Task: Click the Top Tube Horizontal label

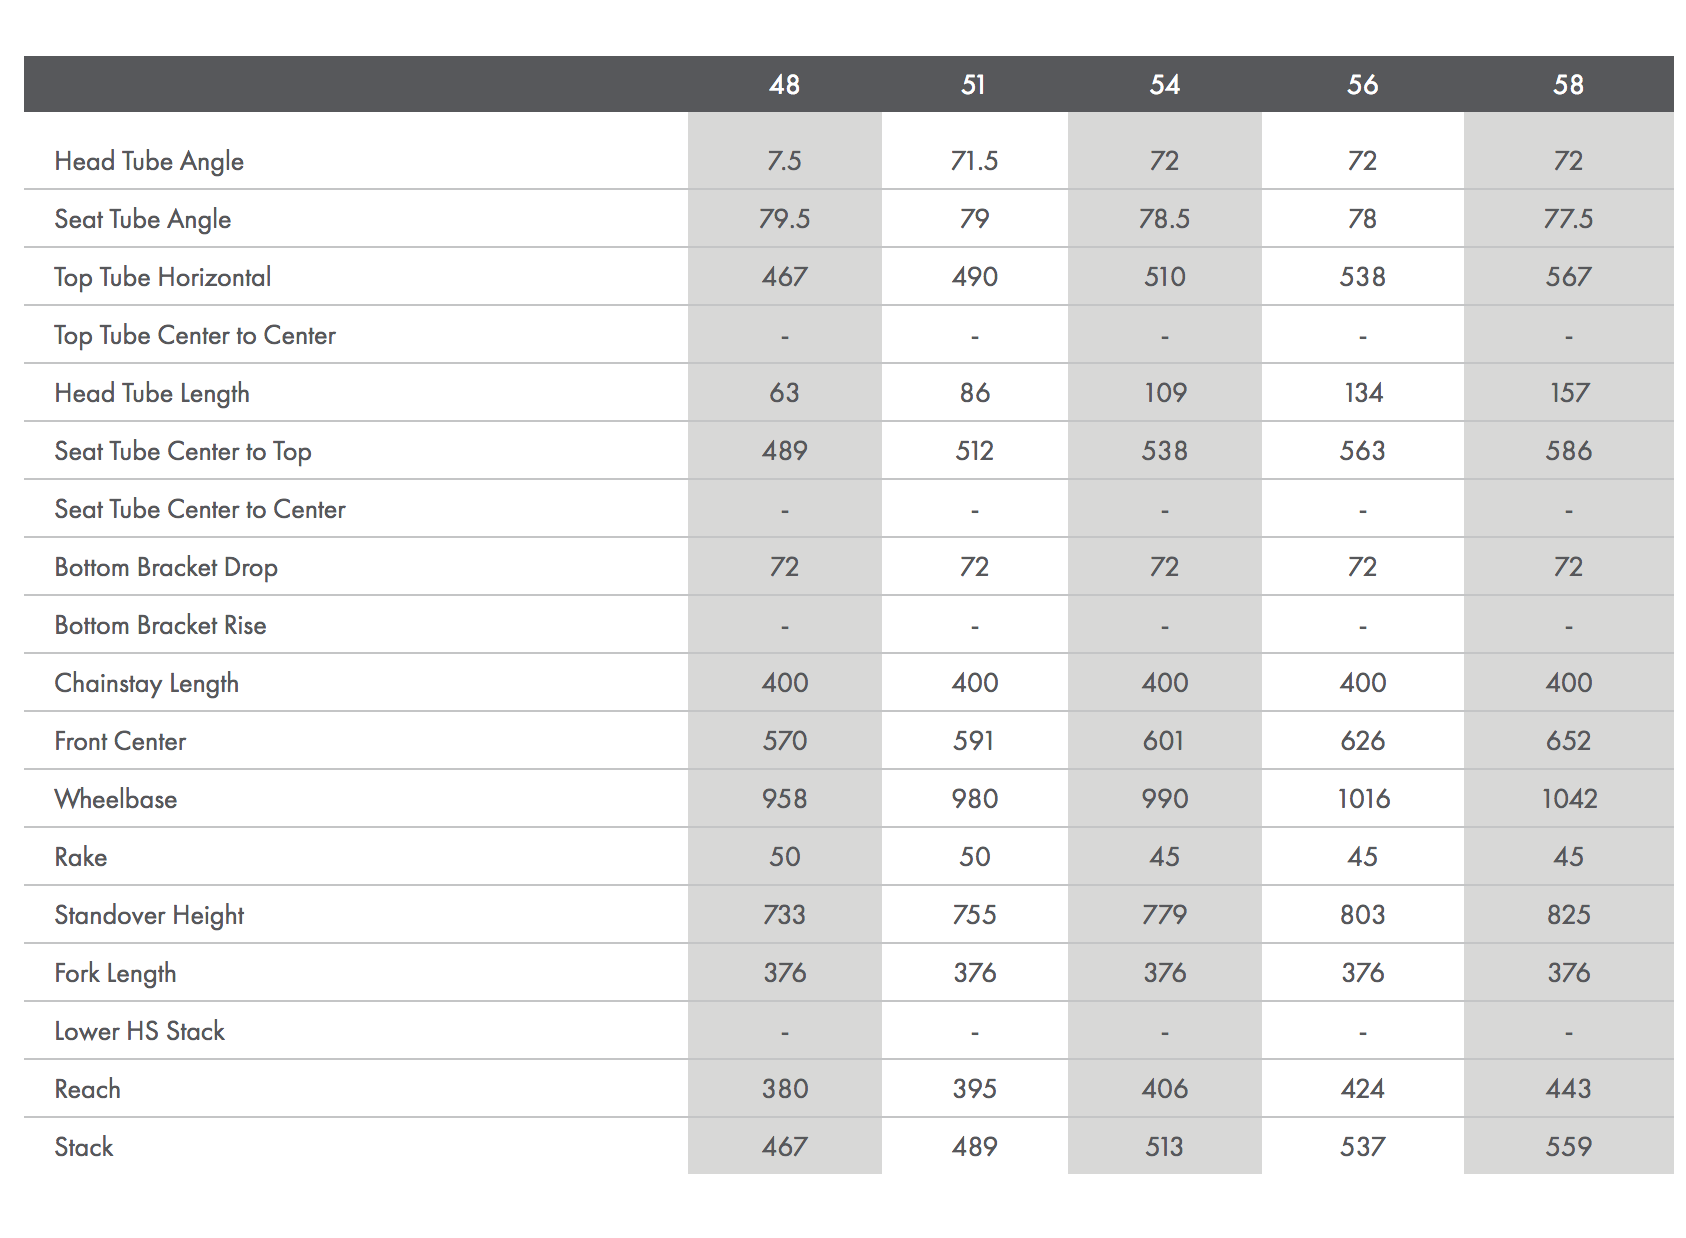Action: (x=162, y=277)
